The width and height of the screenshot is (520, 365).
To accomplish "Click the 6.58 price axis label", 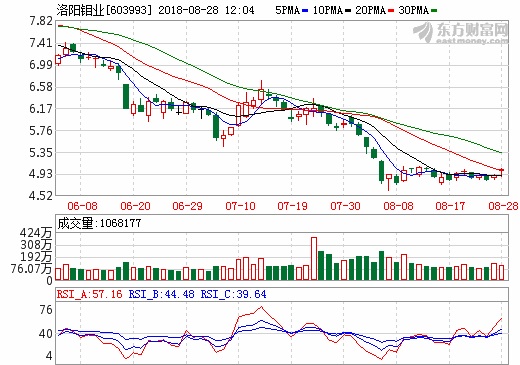I will click(41, 87).
